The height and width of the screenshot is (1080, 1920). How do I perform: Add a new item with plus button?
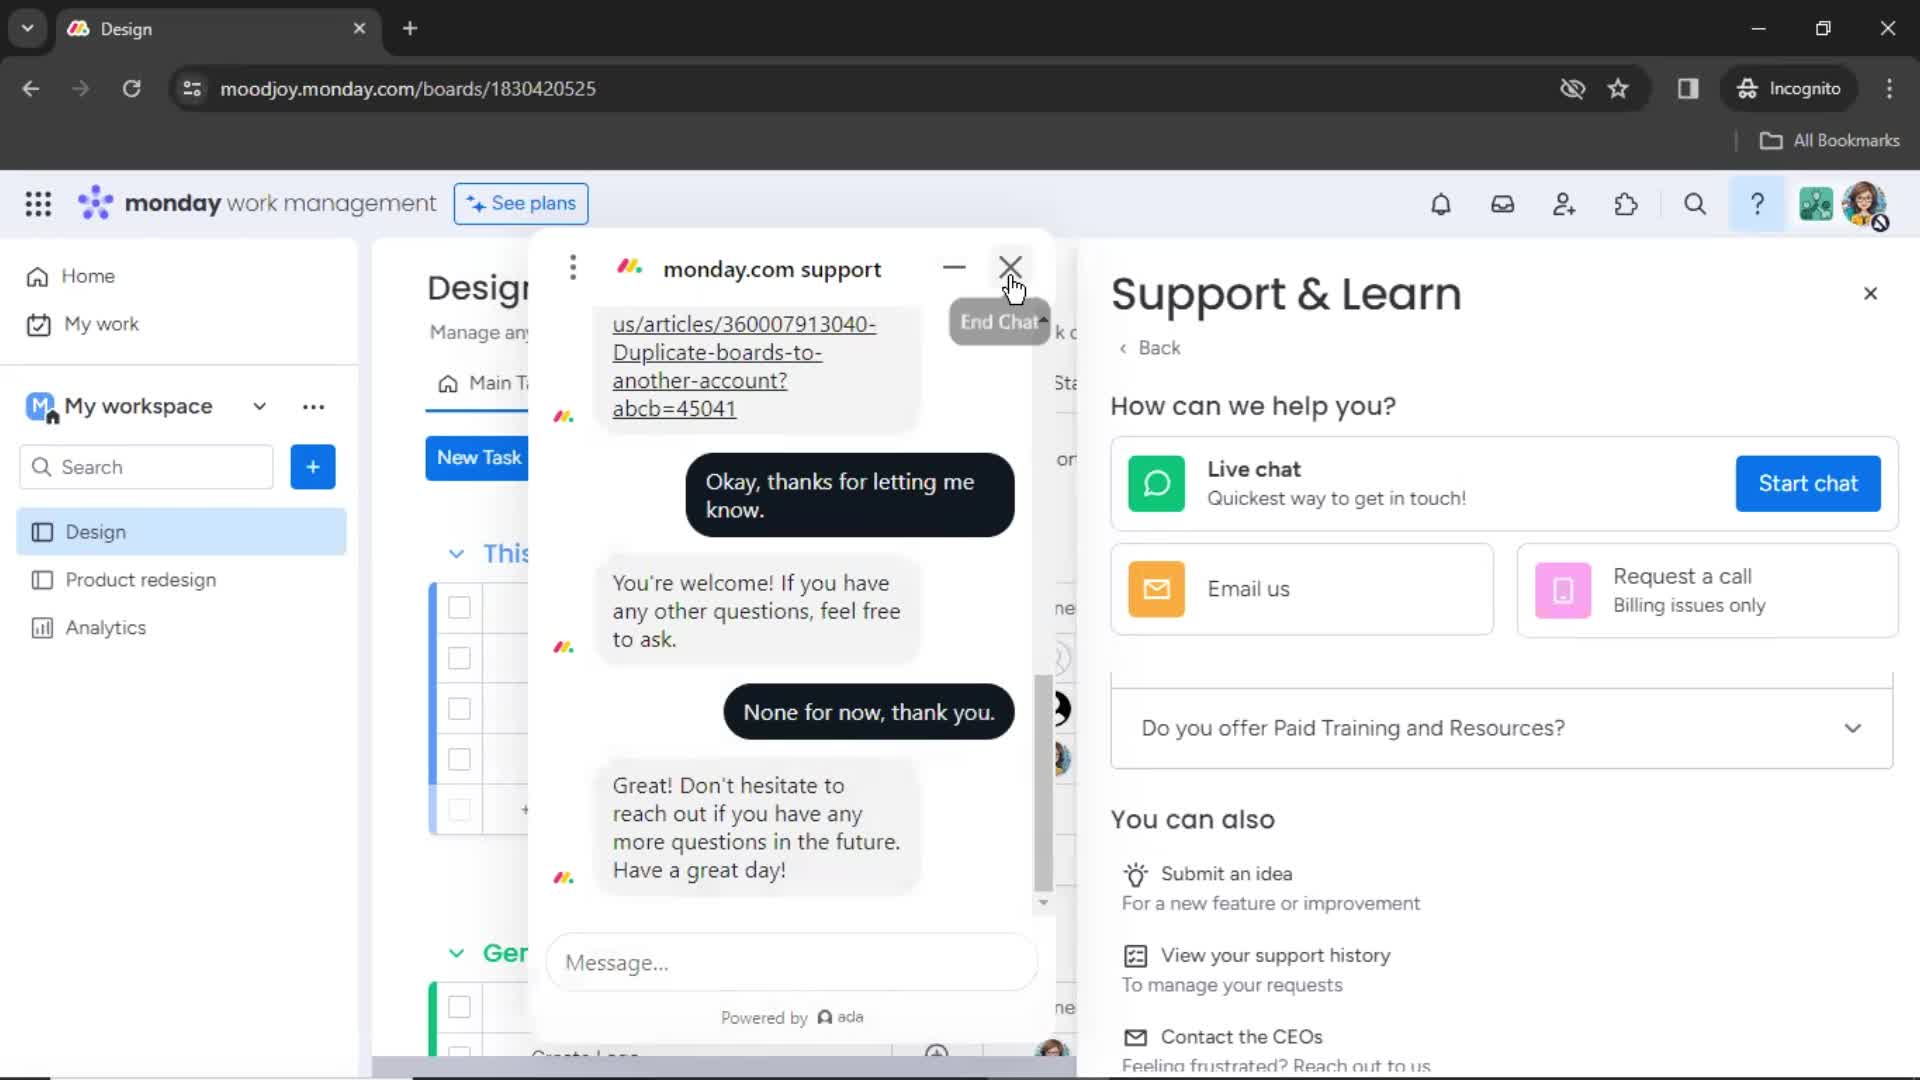point(313,467)
